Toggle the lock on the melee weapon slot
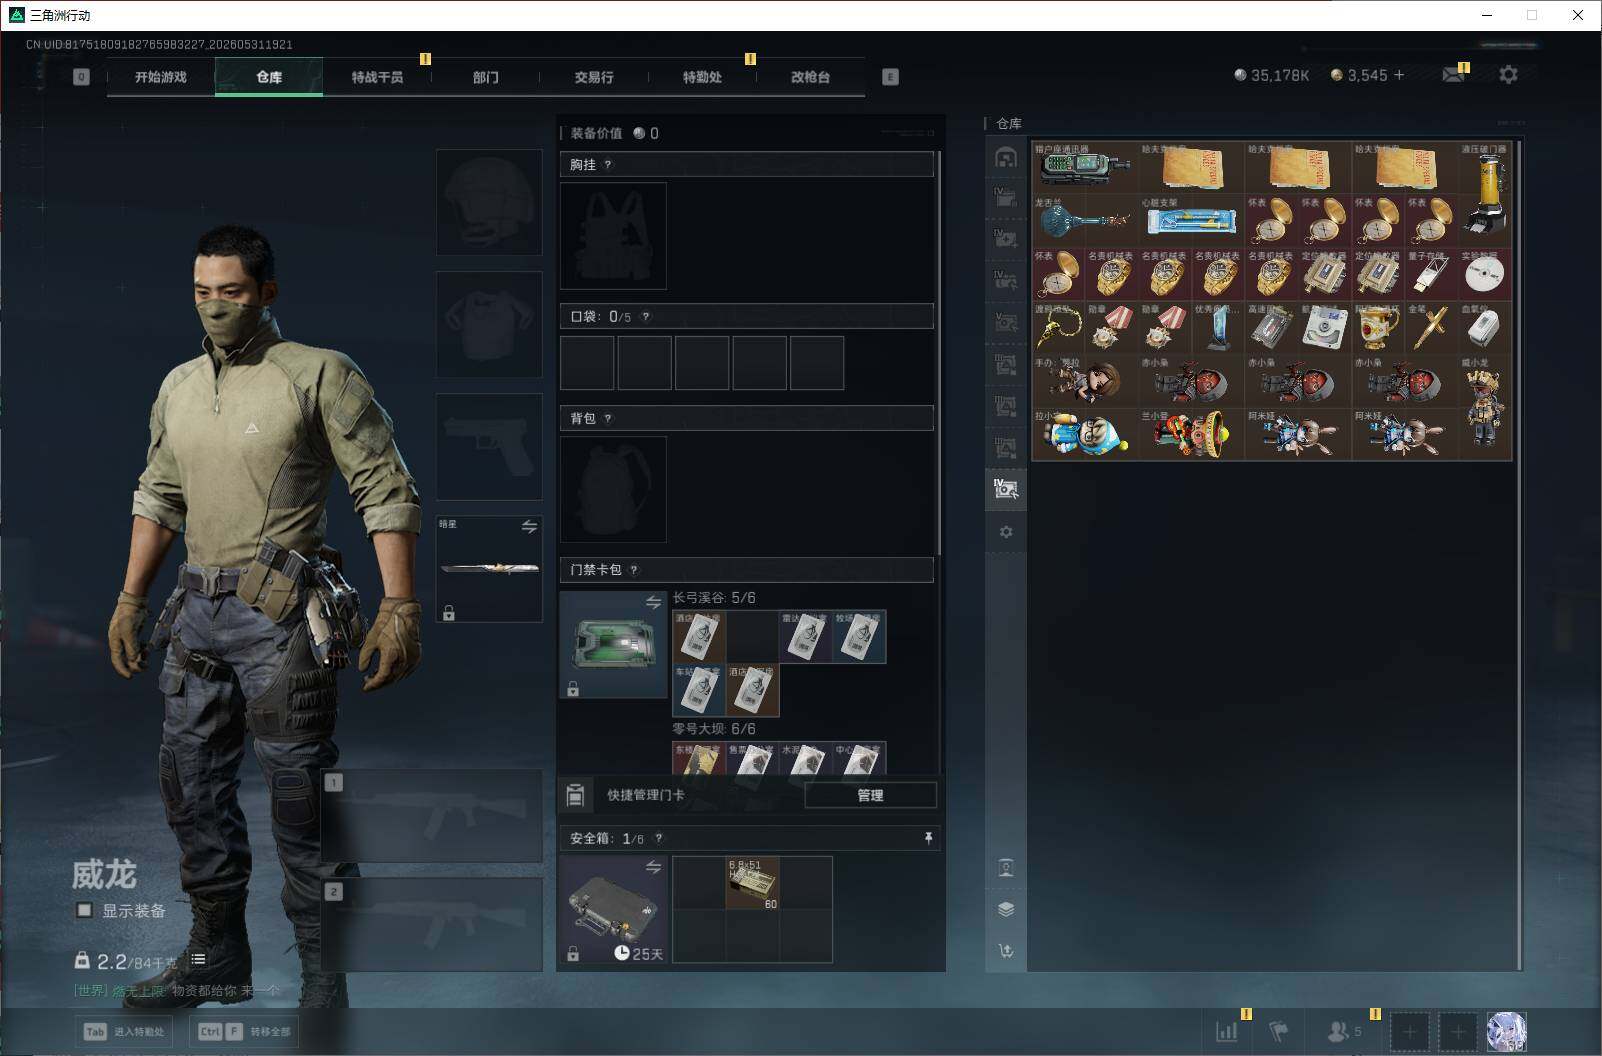The image size is (1602, 1056). point(449,613)
